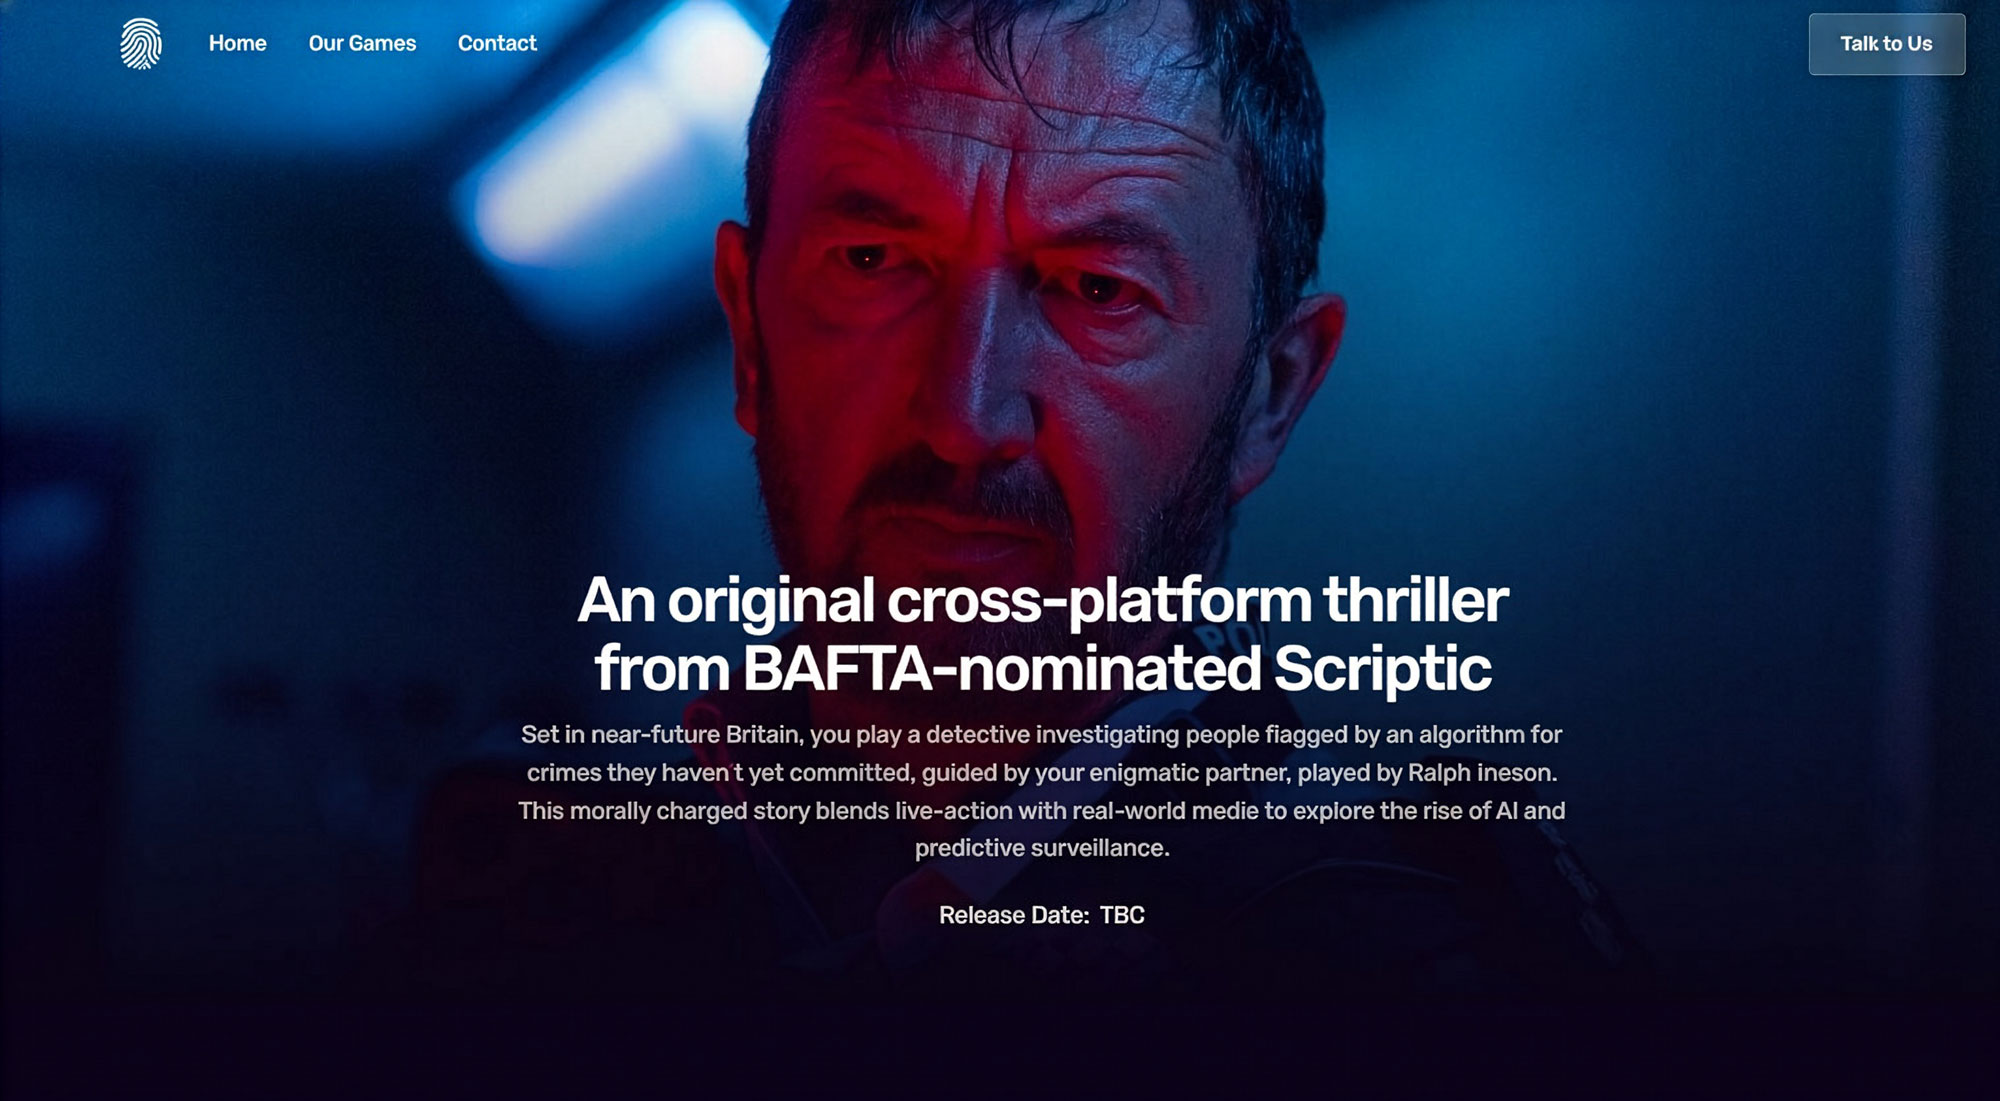Click the 'Release Date:' label

(x=1014, y=915)
